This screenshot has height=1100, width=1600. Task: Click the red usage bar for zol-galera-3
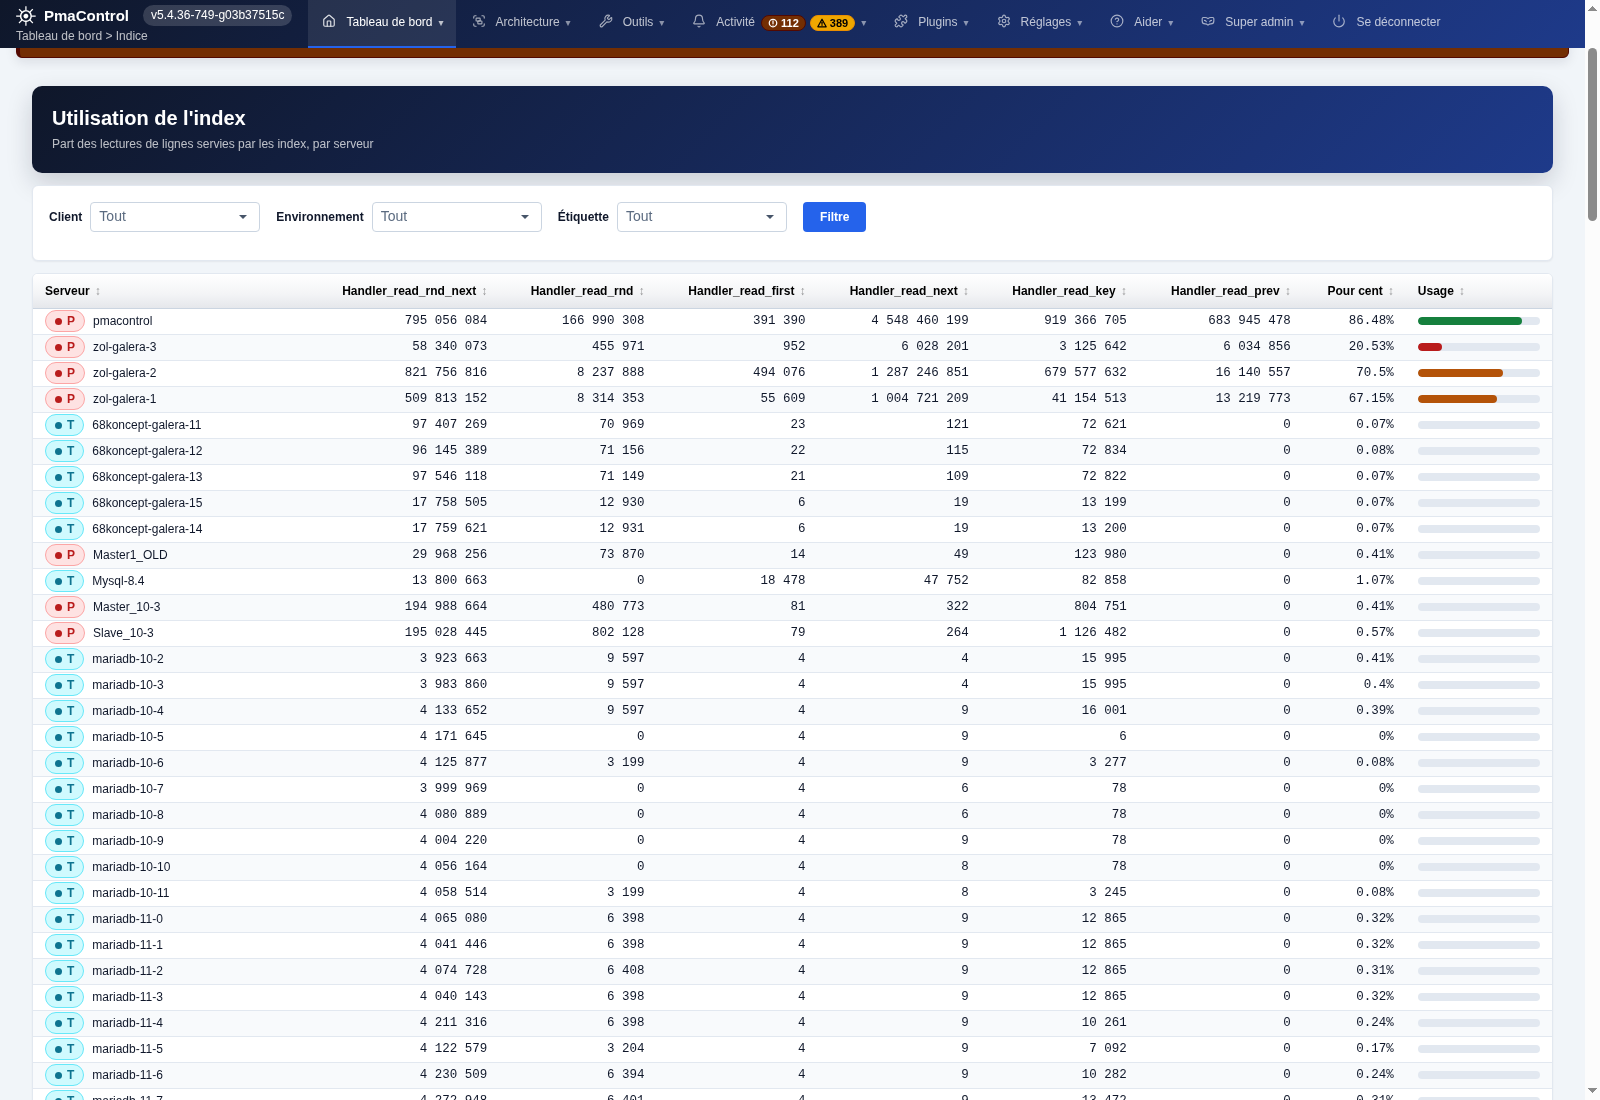click(1430, 347)
